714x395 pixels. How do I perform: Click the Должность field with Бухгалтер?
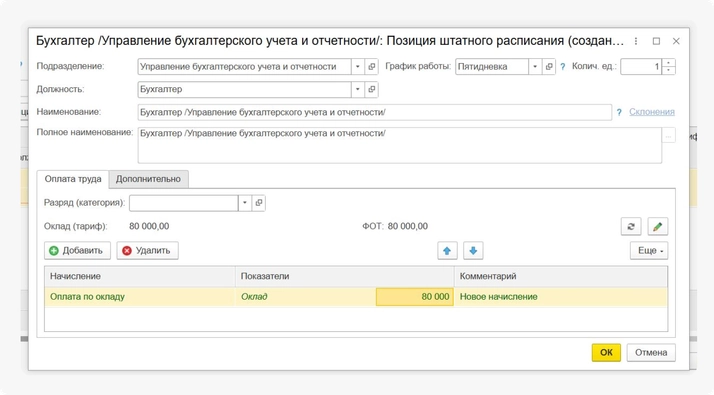coord(245,89)
